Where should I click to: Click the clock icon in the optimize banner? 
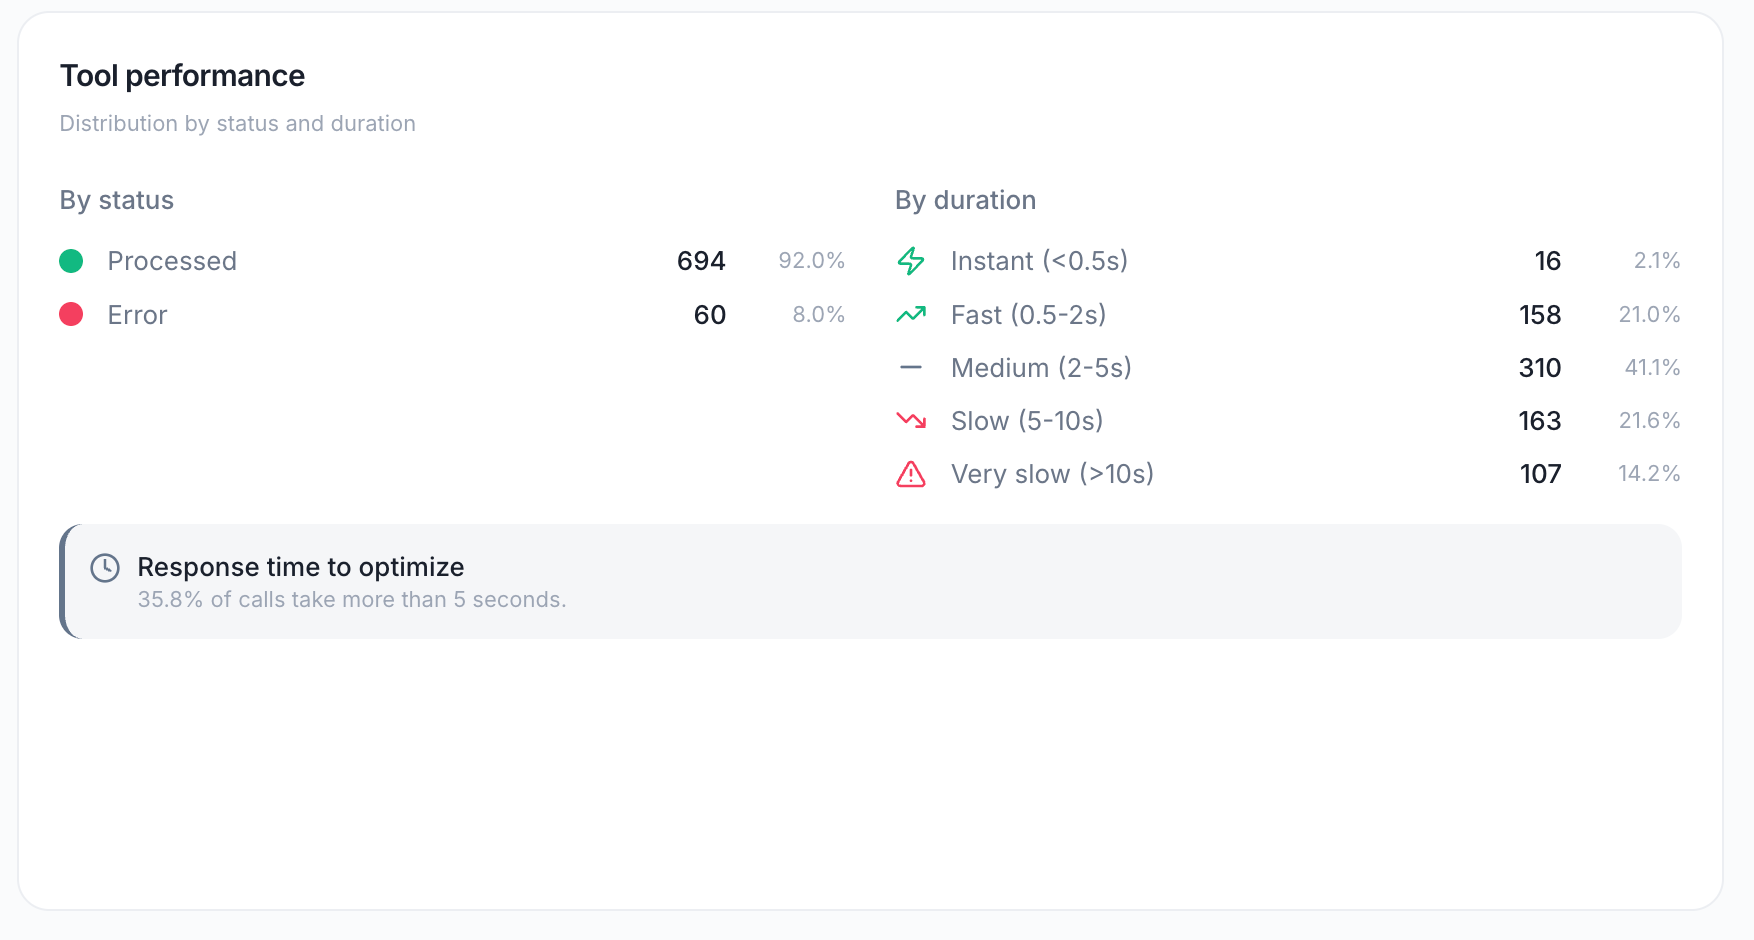pos(105,568)
